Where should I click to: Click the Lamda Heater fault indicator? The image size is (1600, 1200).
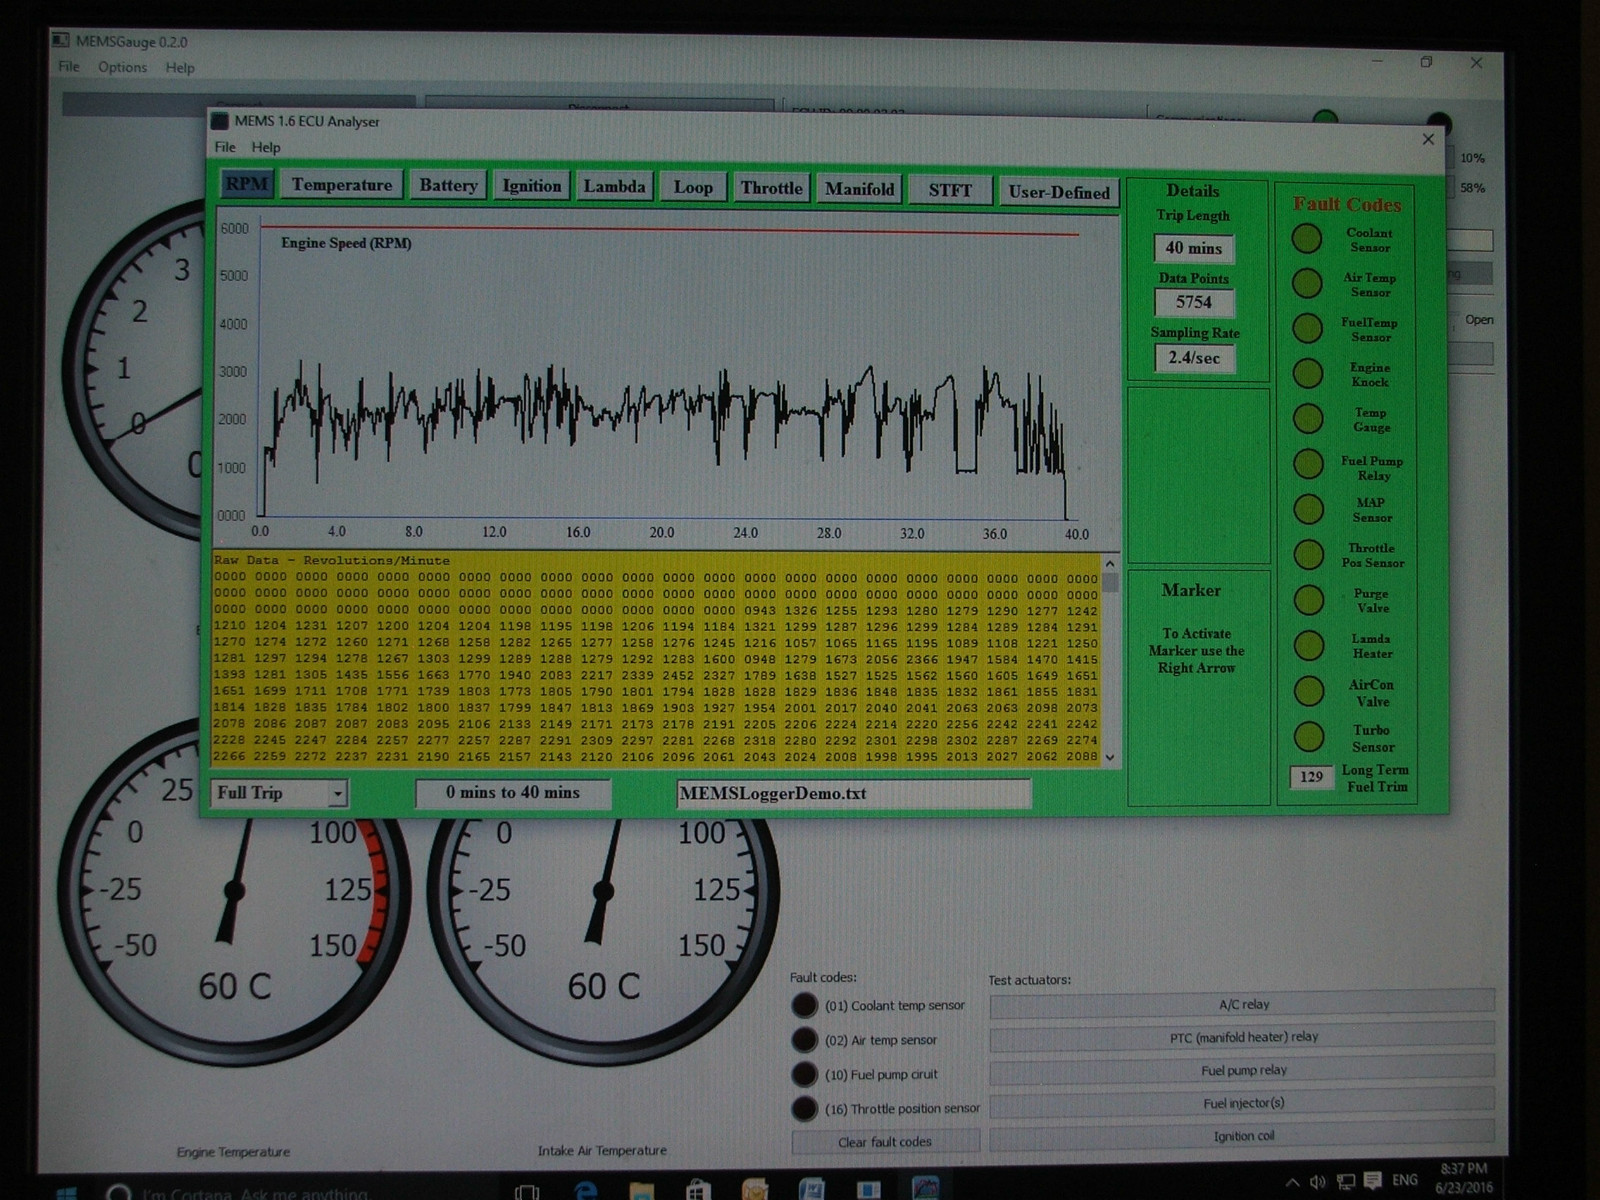(1309, 646)
